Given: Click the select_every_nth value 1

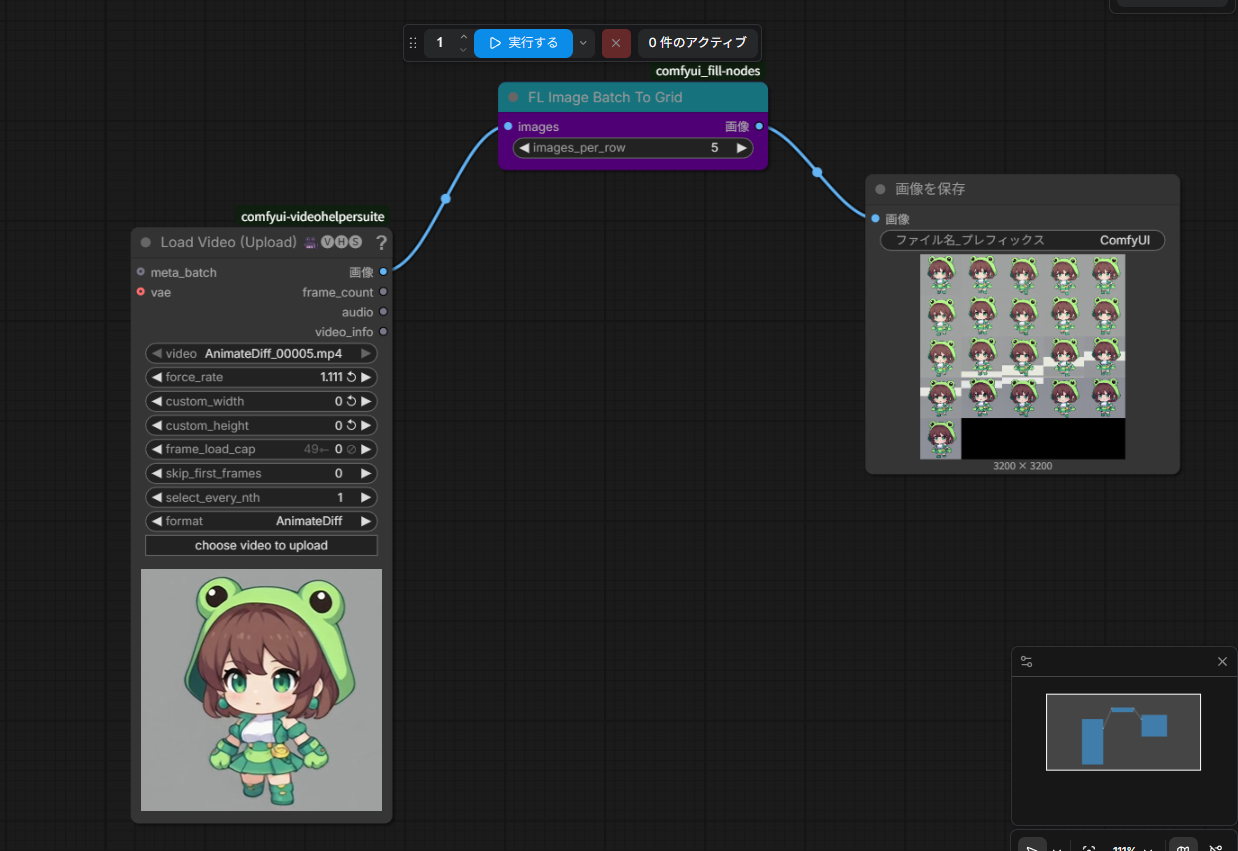Looking at the screenshot, I should point(340,497).
